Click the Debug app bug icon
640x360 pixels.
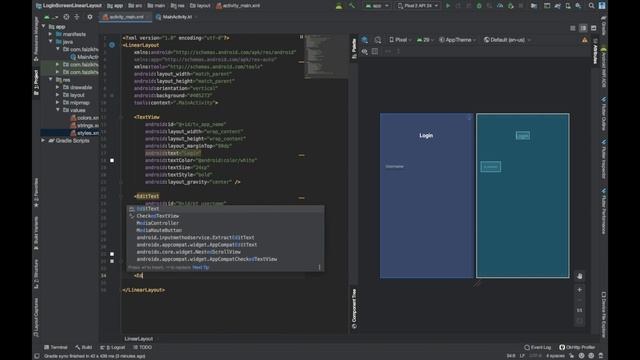pyautogui.click(x=479, y=6)
